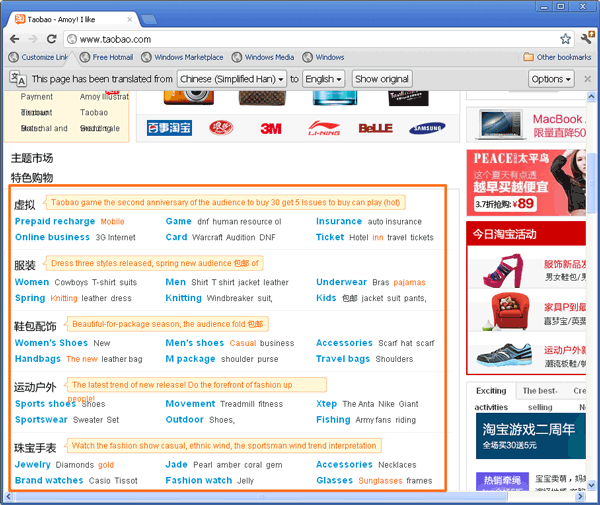The image size is (600, 505).
Task: Click the horizontal scrollbar right arrow
Action: tap(580, 497)
